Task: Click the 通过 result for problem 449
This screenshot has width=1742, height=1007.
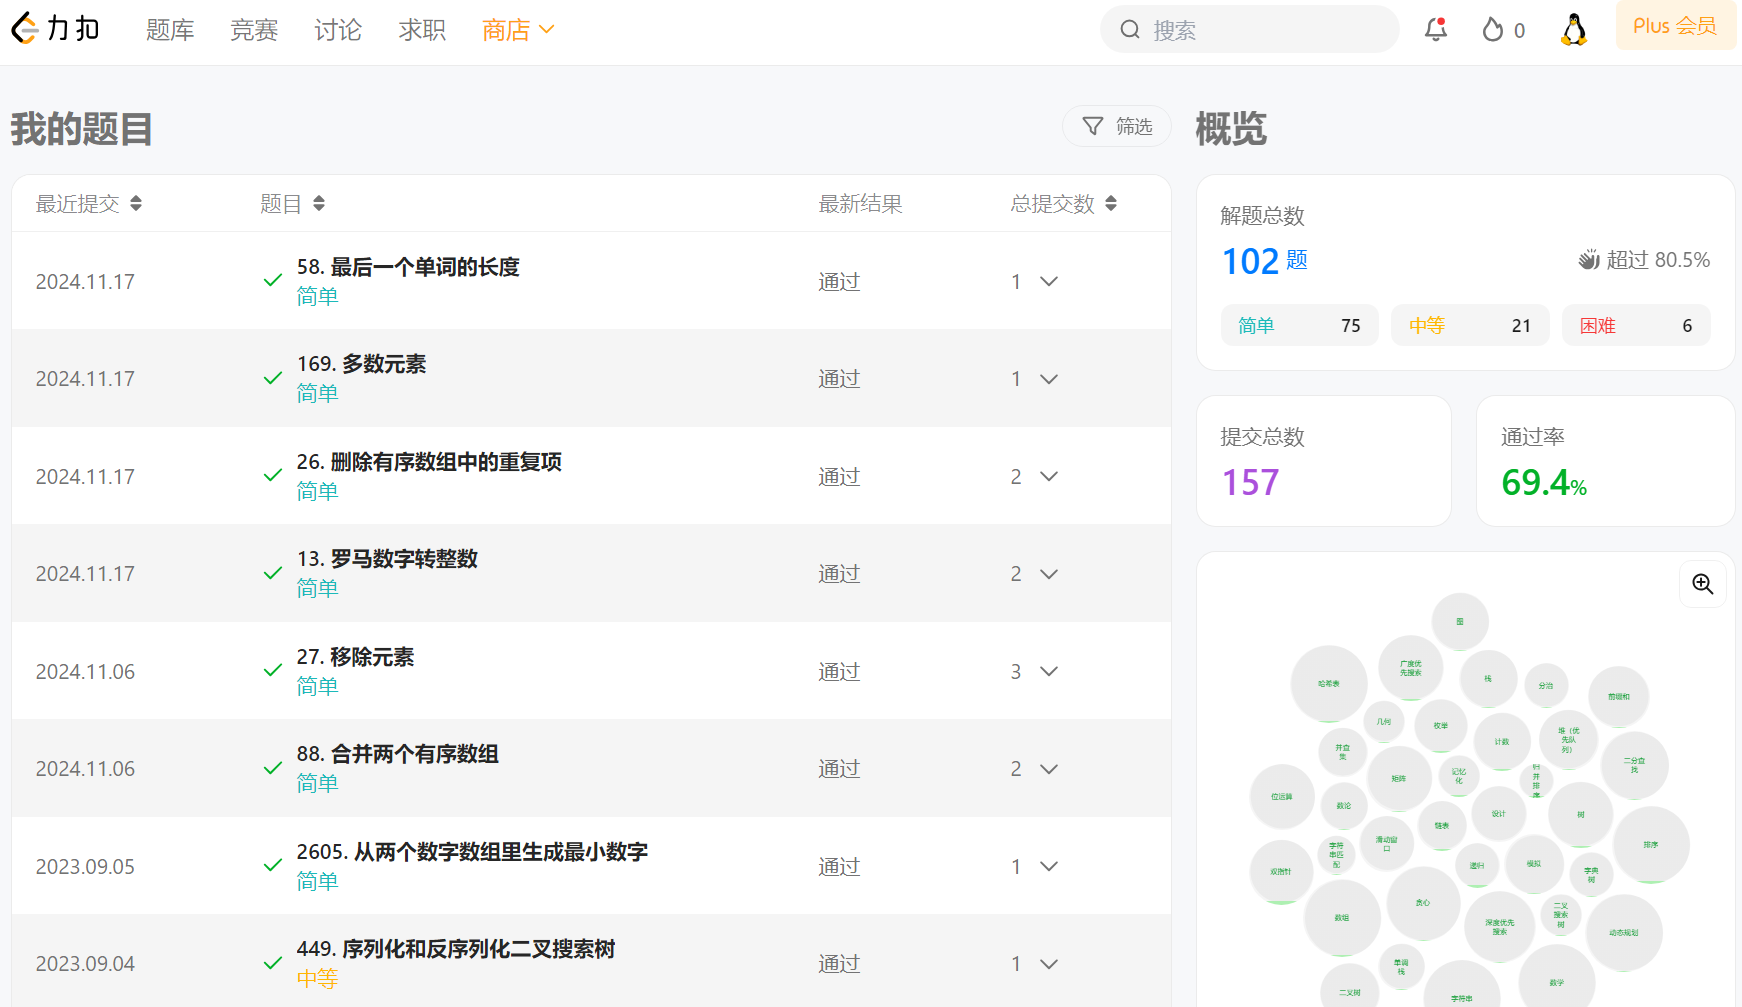Action: [x=839, y=964]
